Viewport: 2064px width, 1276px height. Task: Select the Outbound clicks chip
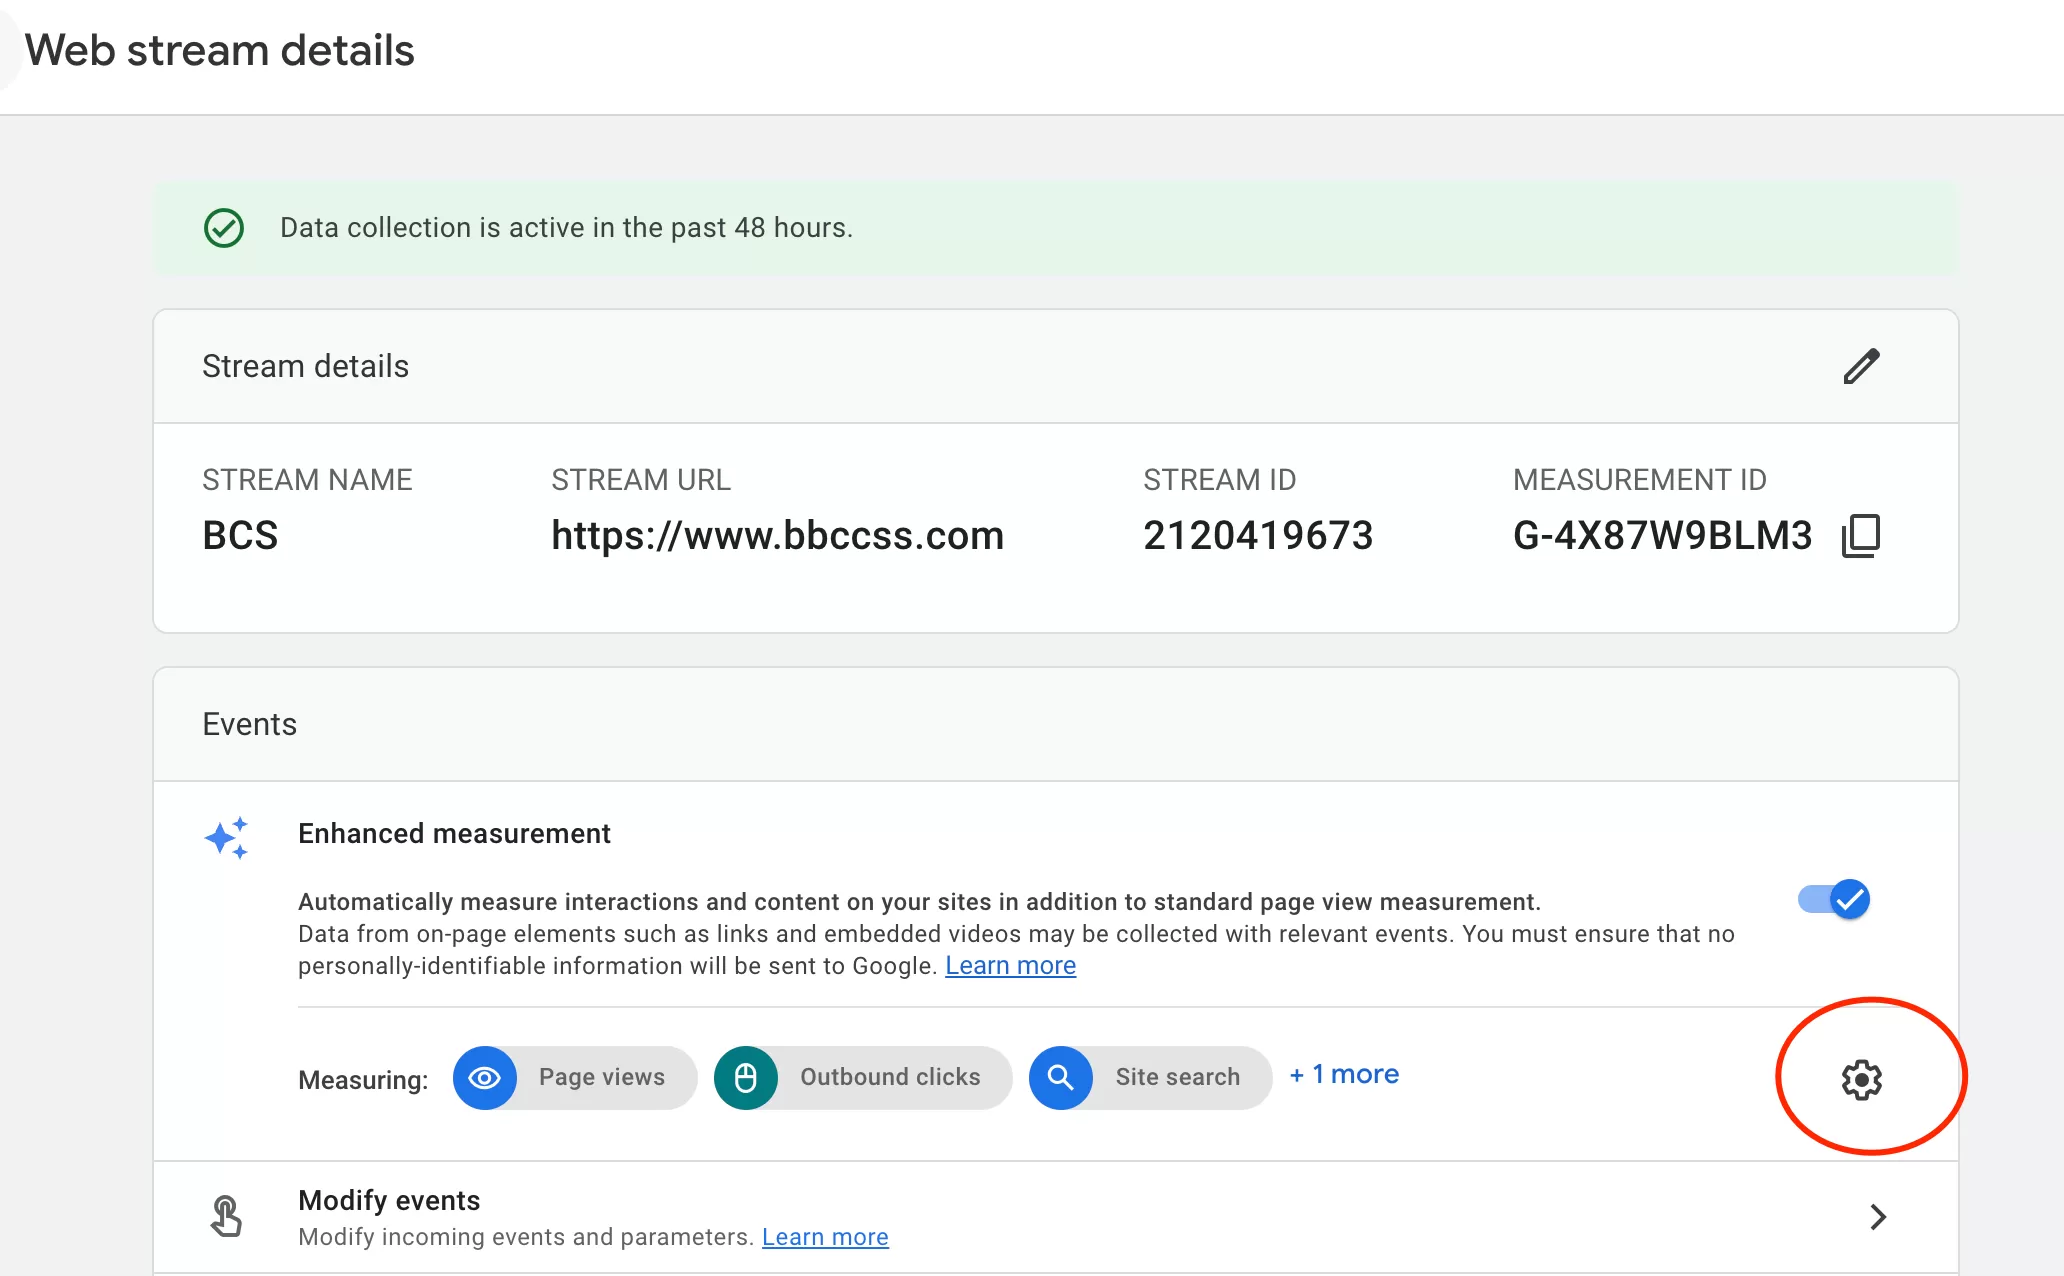click(x=863, y=1078)
